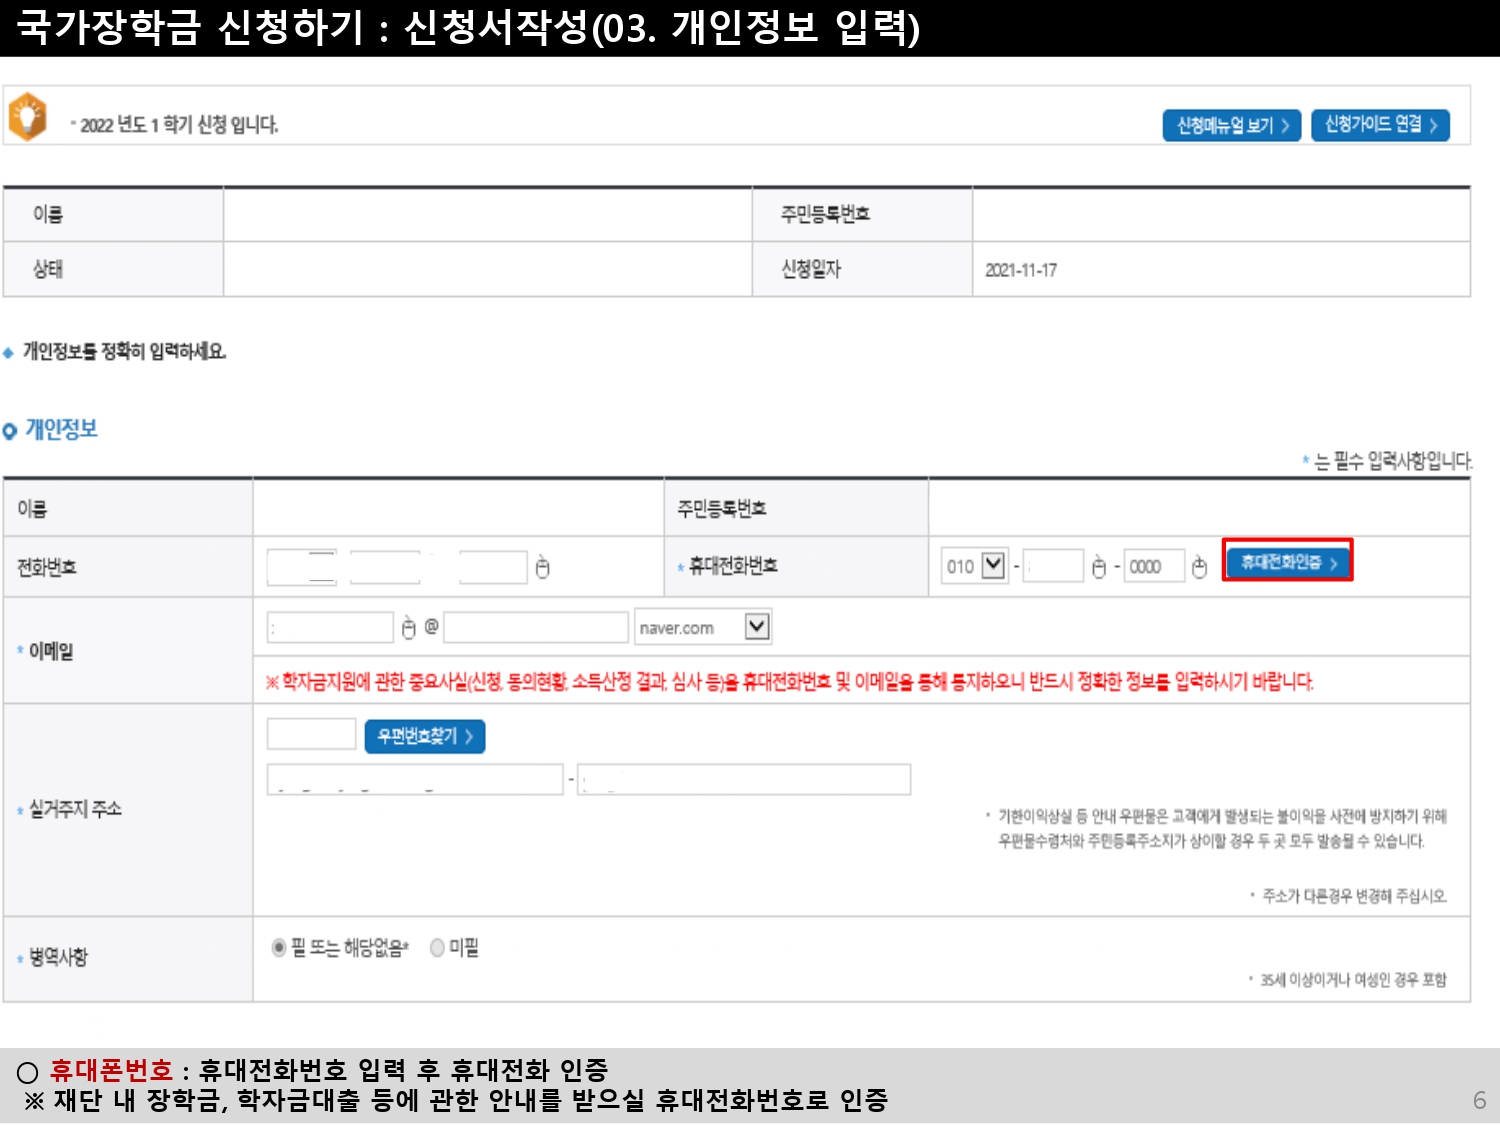Click the mobile number middle digits field
This screenshot has width=1500, height=1125.
1053,566
